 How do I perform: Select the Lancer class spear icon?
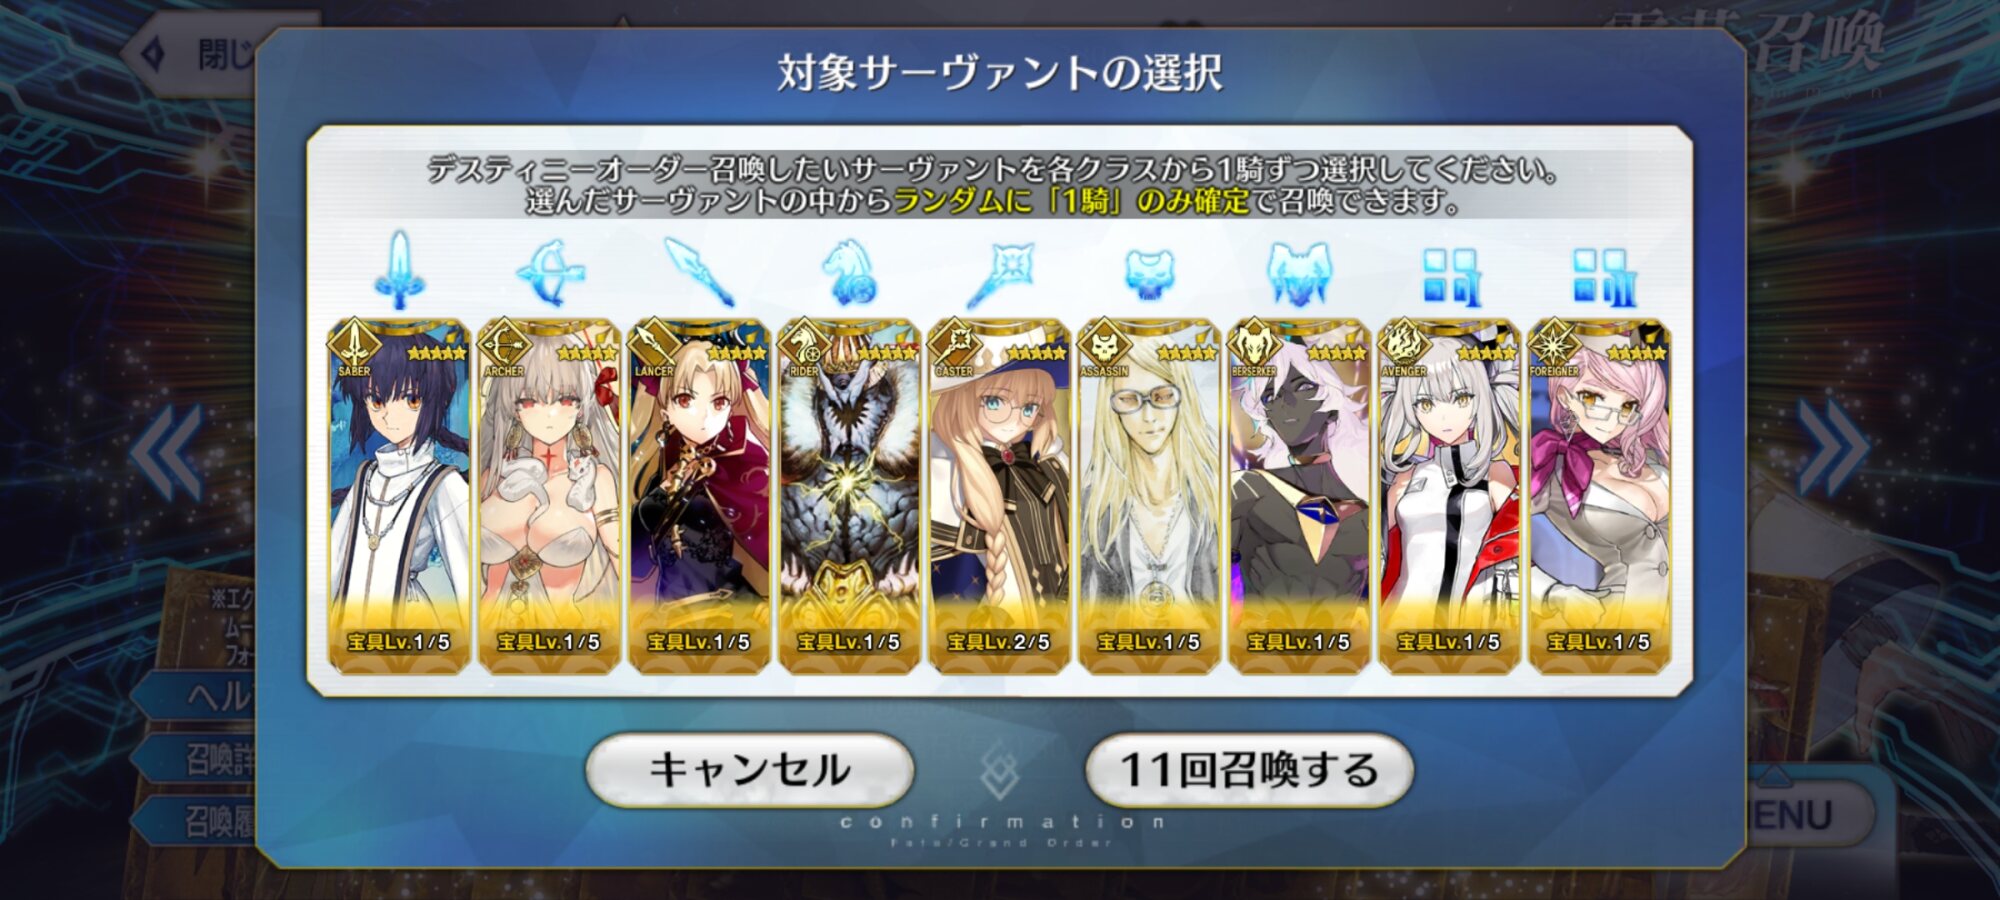699,272
